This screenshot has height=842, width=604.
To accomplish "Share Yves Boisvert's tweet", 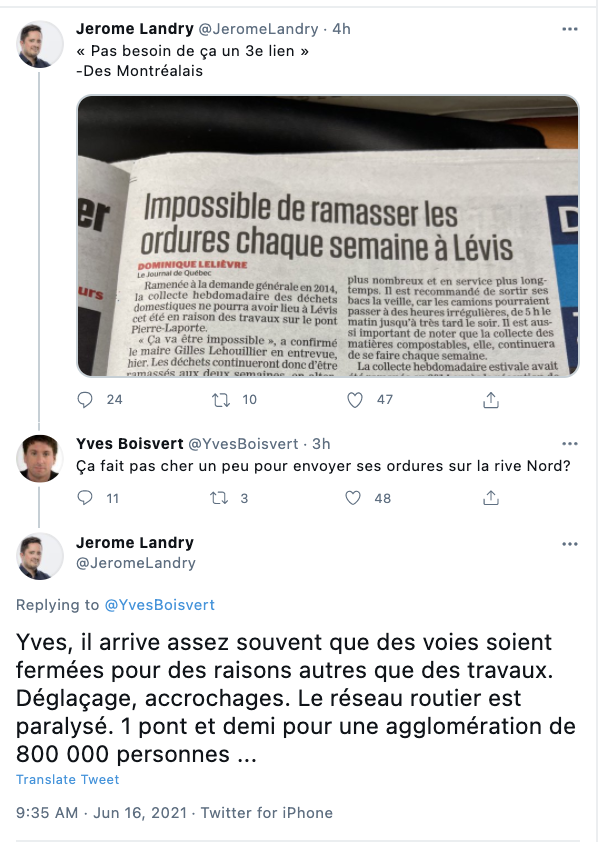I will [491, 498].
